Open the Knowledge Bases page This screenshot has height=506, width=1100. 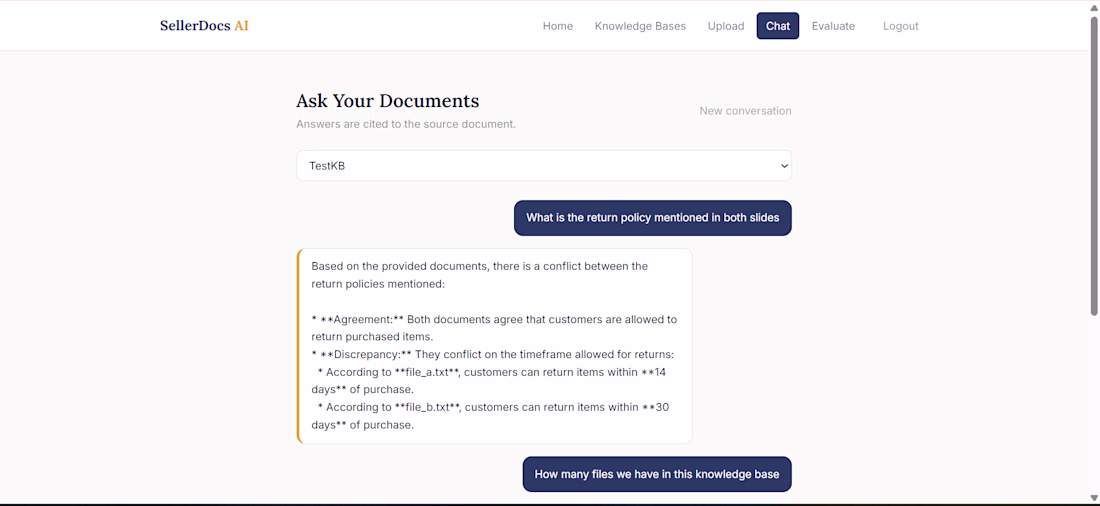coord(640,26)
